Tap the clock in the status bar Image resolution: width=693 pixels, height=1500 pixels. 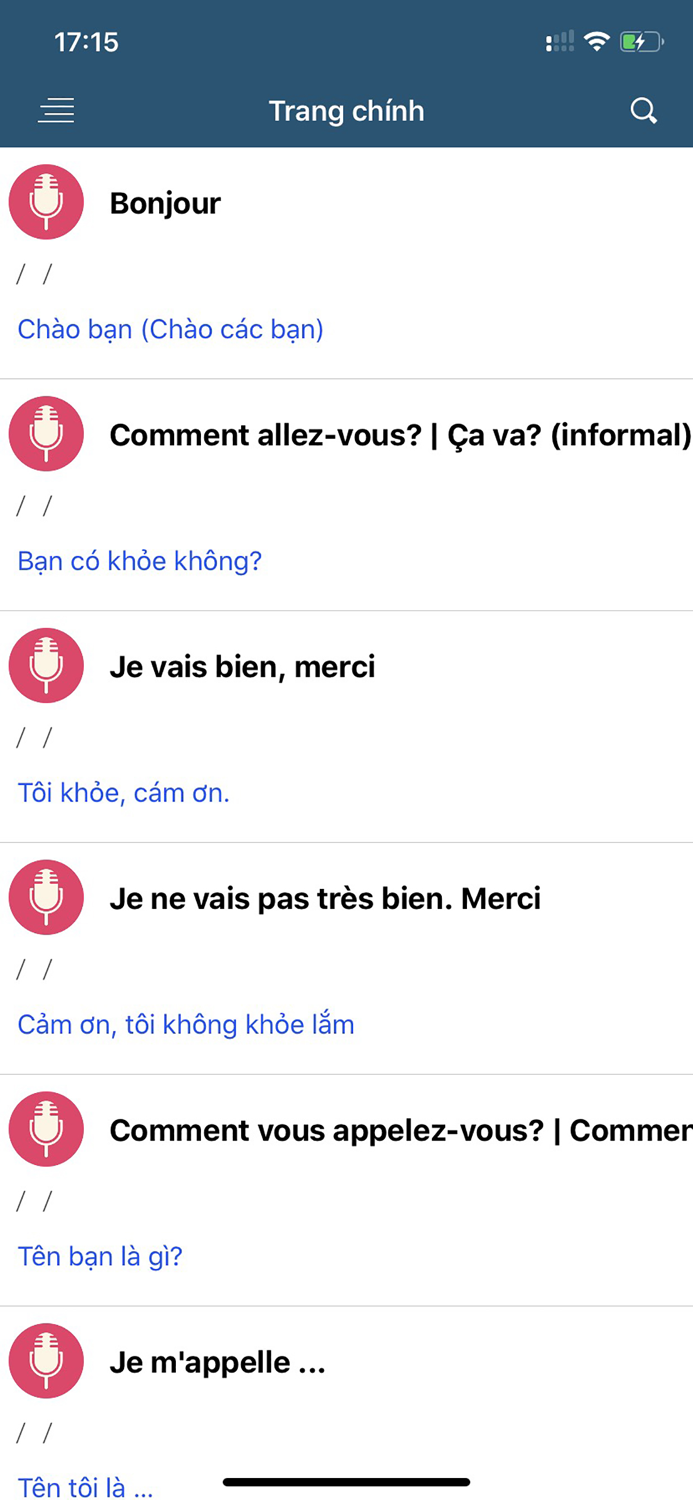pos(87,42)
